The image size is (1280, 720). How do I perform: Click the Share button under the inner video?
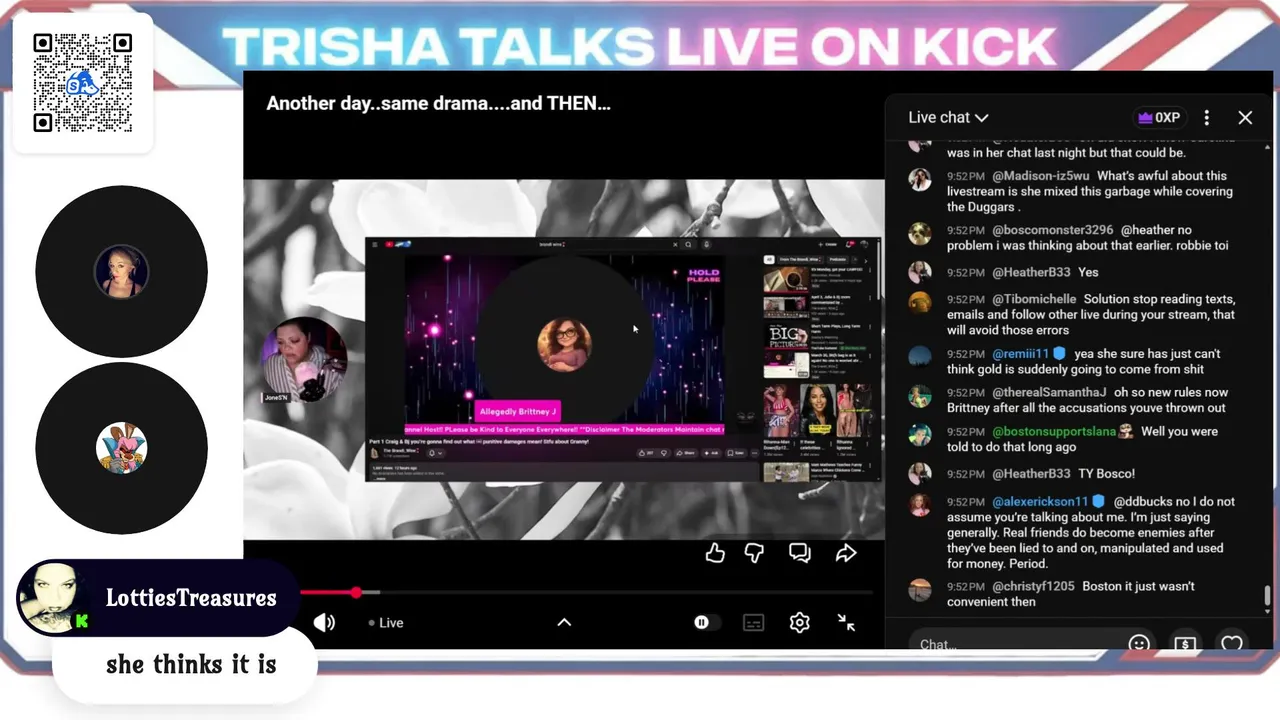click(687, 453)
